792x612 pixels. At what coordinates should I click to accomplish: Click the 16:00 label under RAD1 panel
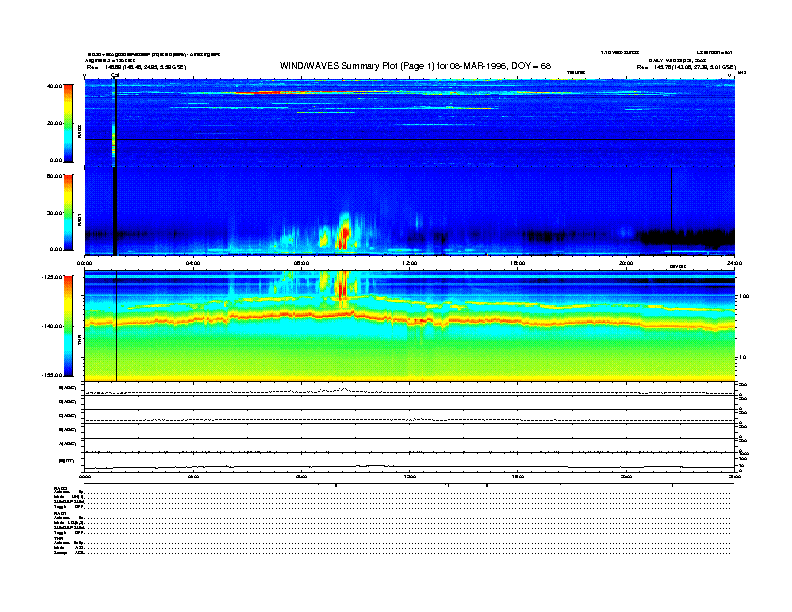pyautogui.click(x=518, y=263)
